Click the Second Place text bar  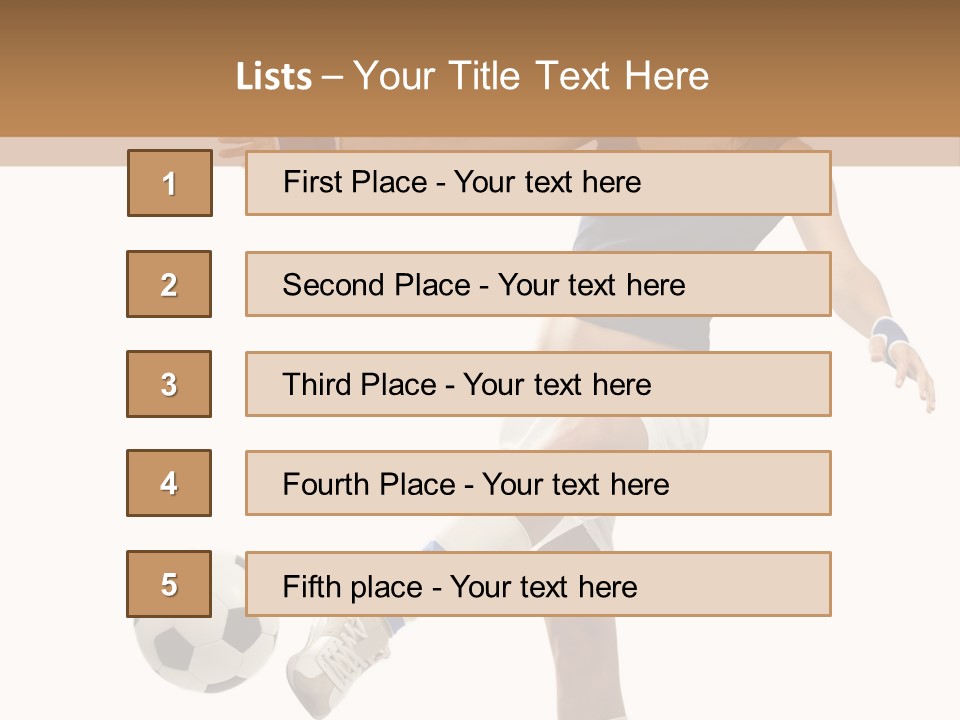538,284
